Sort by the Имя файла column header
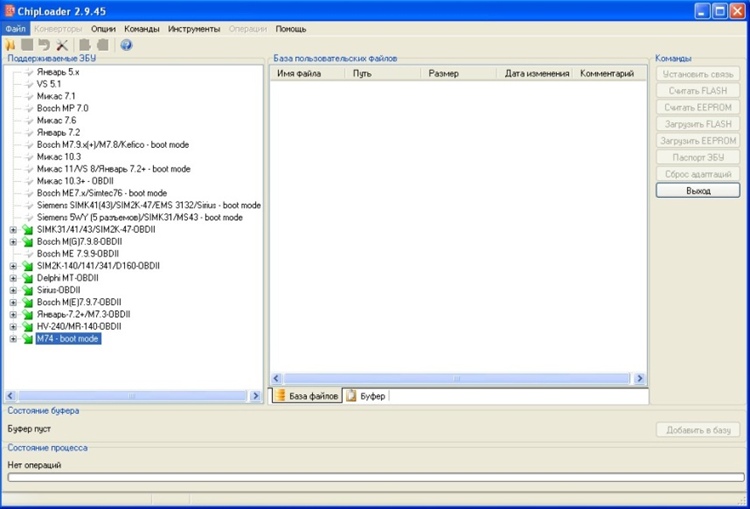 pos(307,74)
